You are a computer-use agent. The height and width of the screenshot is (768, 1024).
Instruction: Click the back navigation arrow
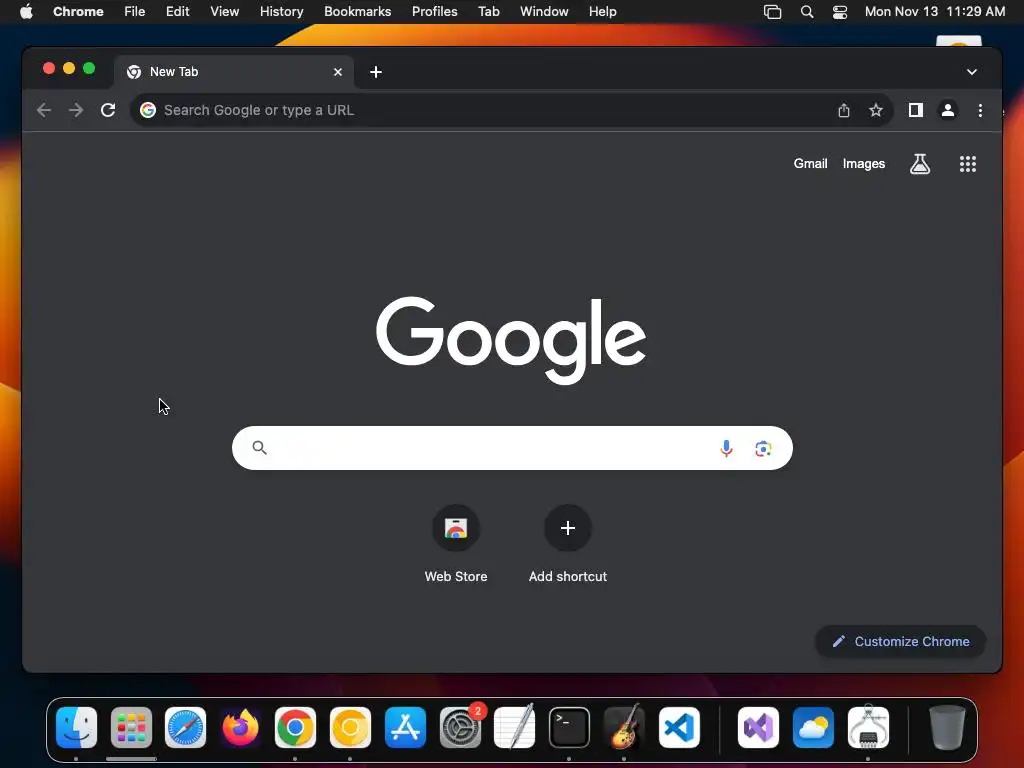(x=44, y=110)
